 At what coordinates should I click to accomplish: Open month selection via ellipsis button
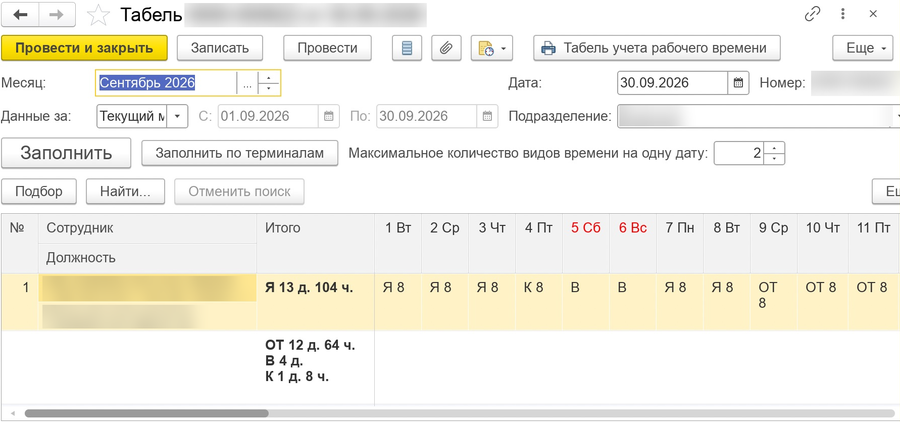click(247, 83)
